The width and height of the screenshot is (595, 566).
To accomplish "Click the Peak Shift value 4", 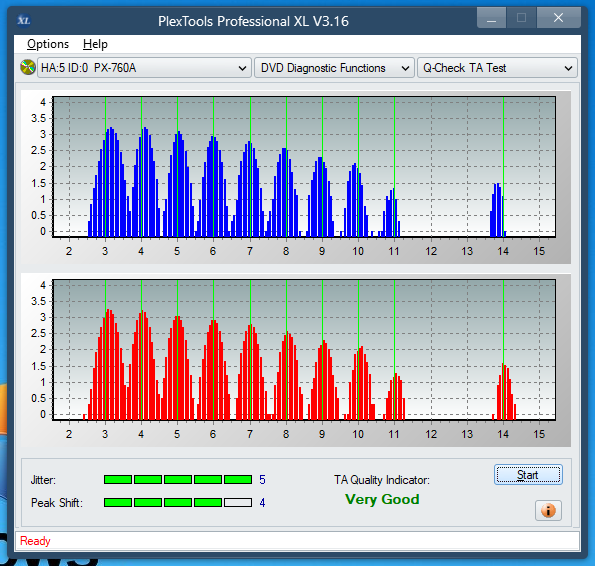I will [262, 503].
